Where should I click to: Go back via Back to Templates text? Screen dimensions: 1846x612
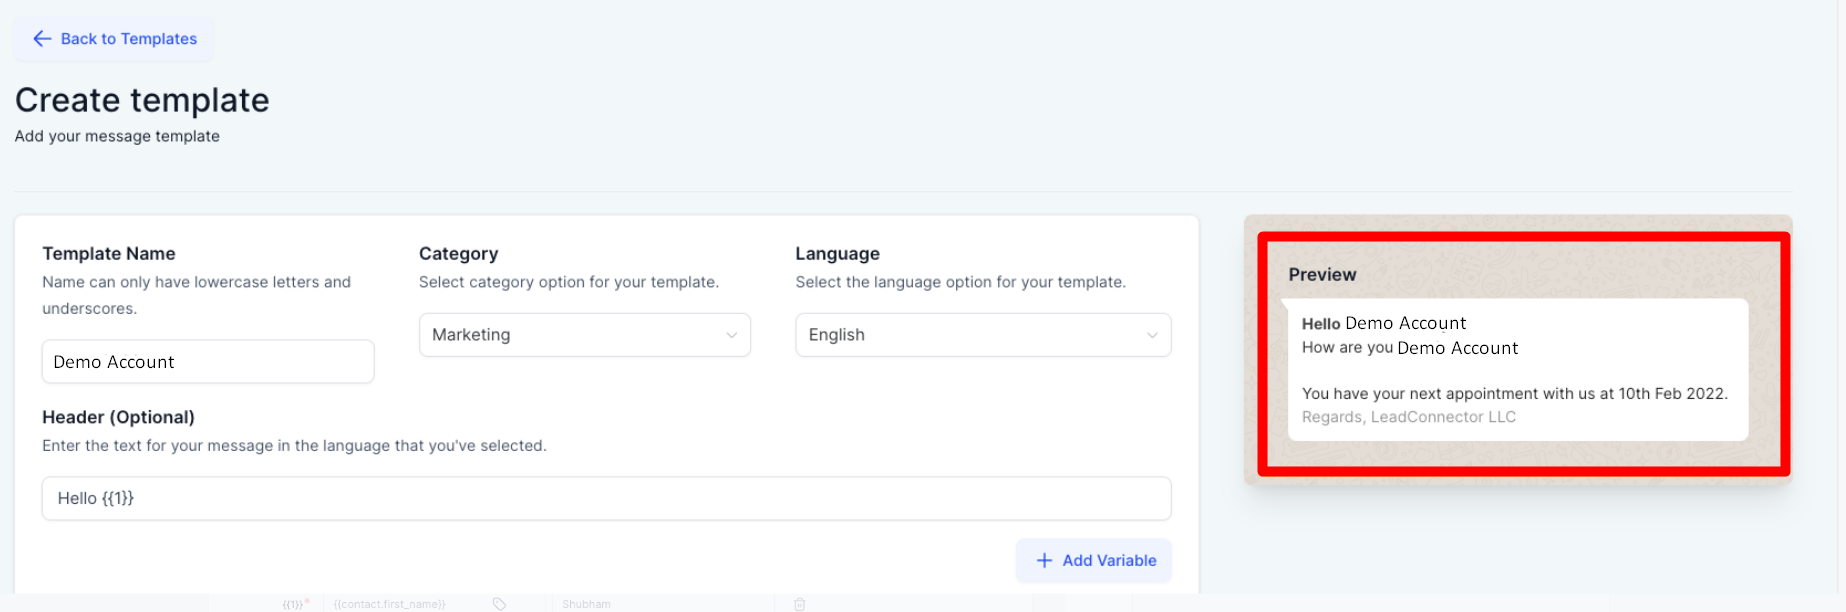(129, 39)
